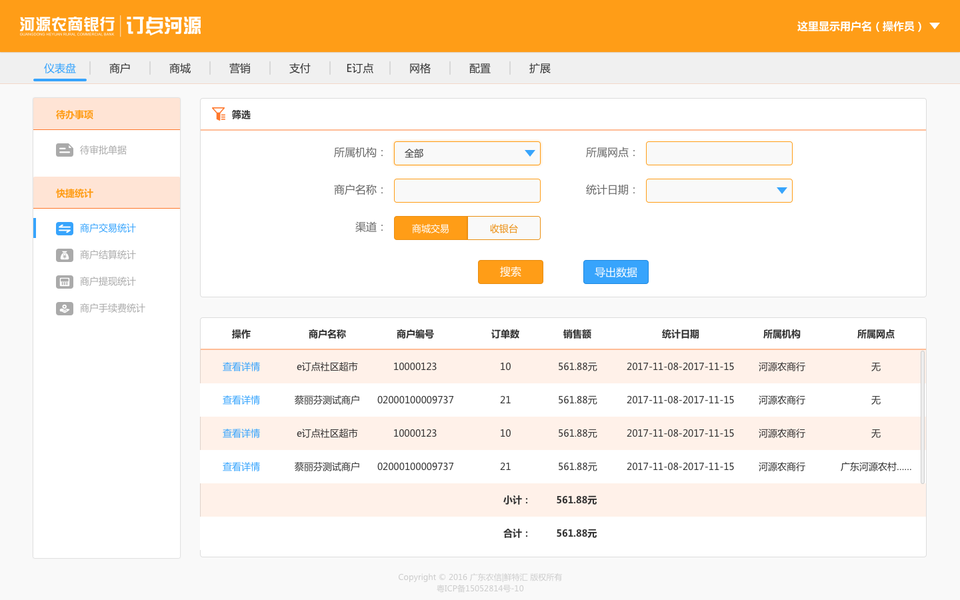This screenshot has width=960, height=600.
Task: Click the 销售额 column header
Action: [577, 334]
